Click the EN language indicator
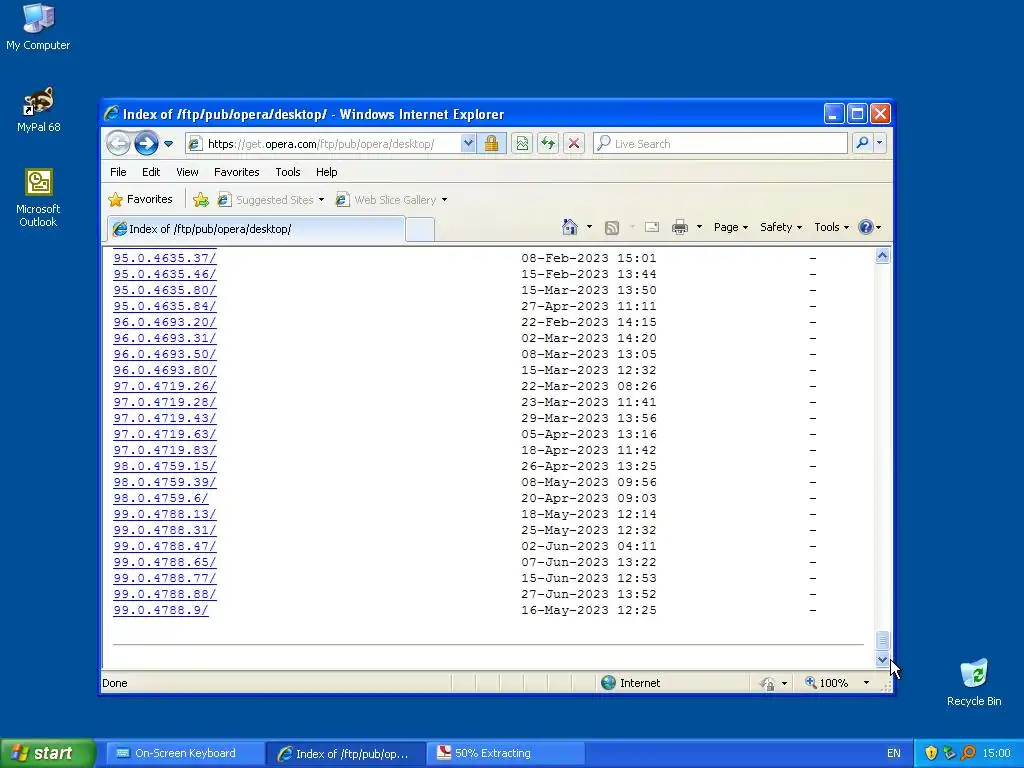 click(x=893, y=753)
